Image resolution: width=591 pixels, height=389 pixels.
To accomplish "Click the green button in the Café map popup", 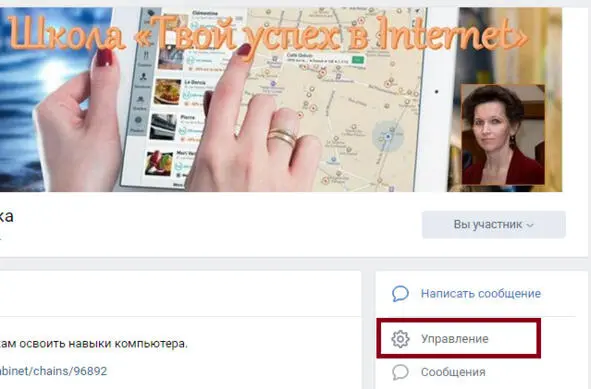I will pyautogui.click(x=357, y=60).
